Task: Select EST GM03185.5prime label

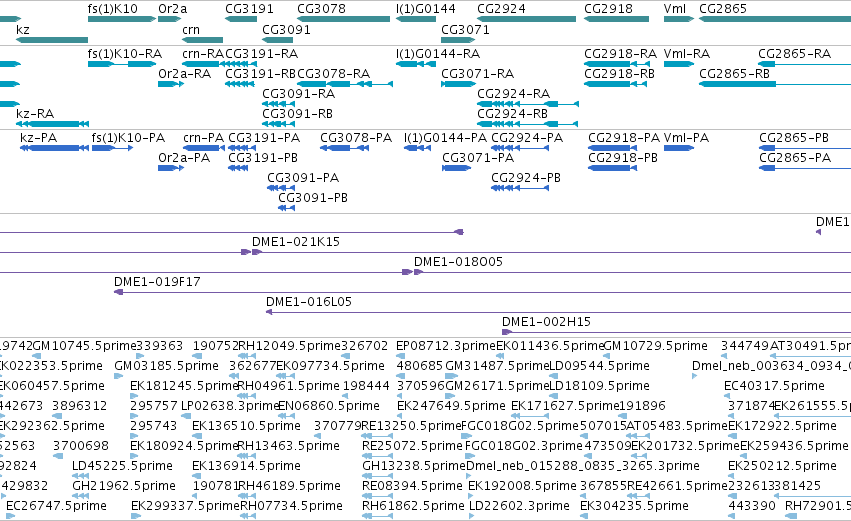Action: (x=167, y=366)
